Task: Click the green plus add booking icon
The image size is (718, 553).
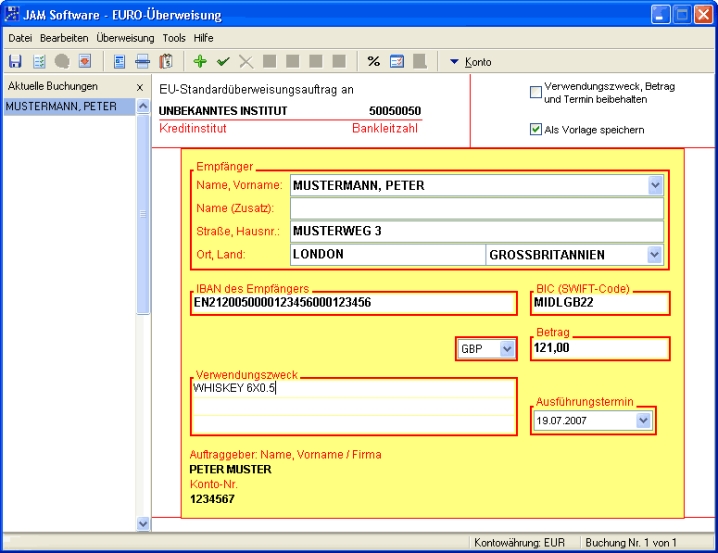Action: click(x=200, y=62)
